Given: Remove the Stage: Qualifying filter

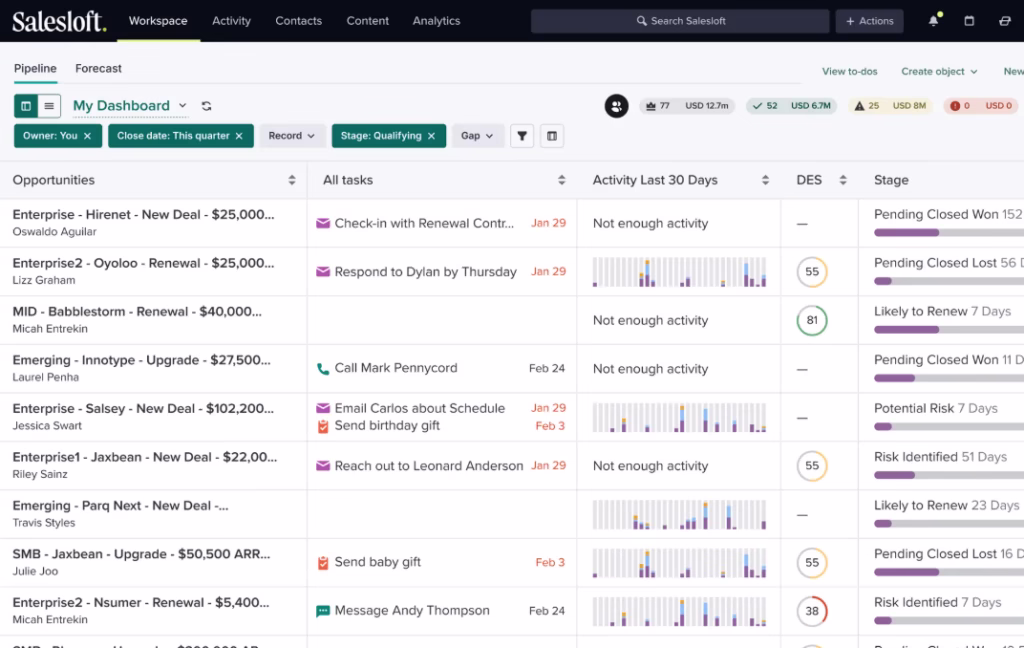Looking at the screenshot, I should pos(431,136).
